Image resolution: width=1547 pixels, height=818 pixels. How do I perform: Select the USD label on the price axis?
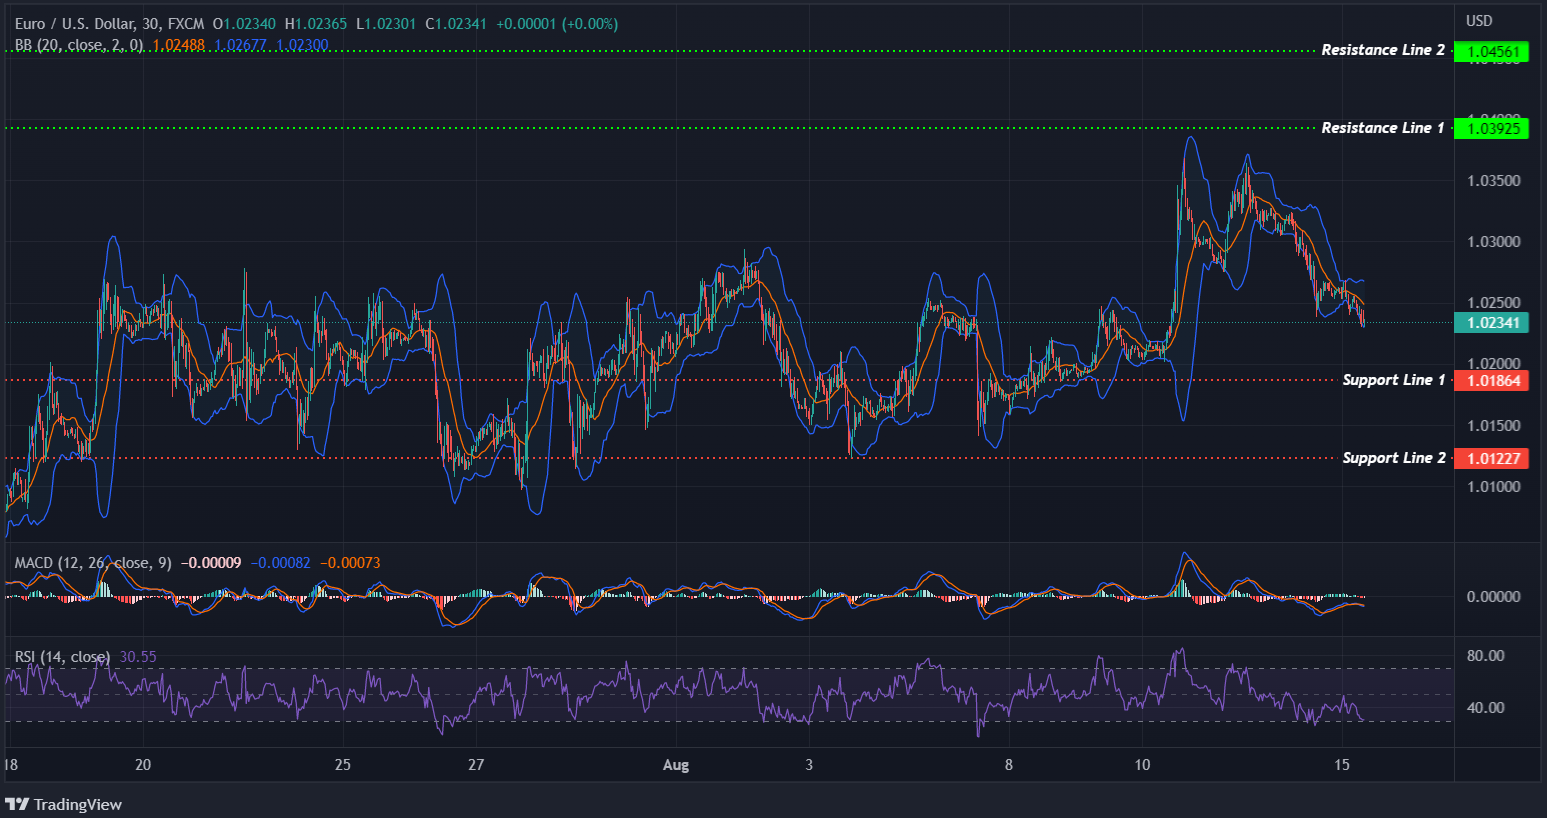coord(1479,19)
